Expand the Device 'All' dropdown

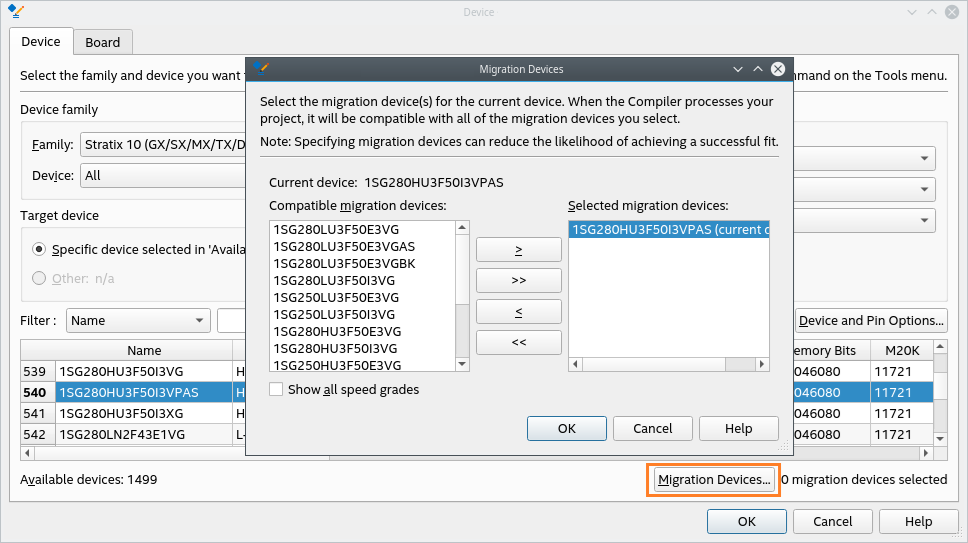[x=163, y=176]
